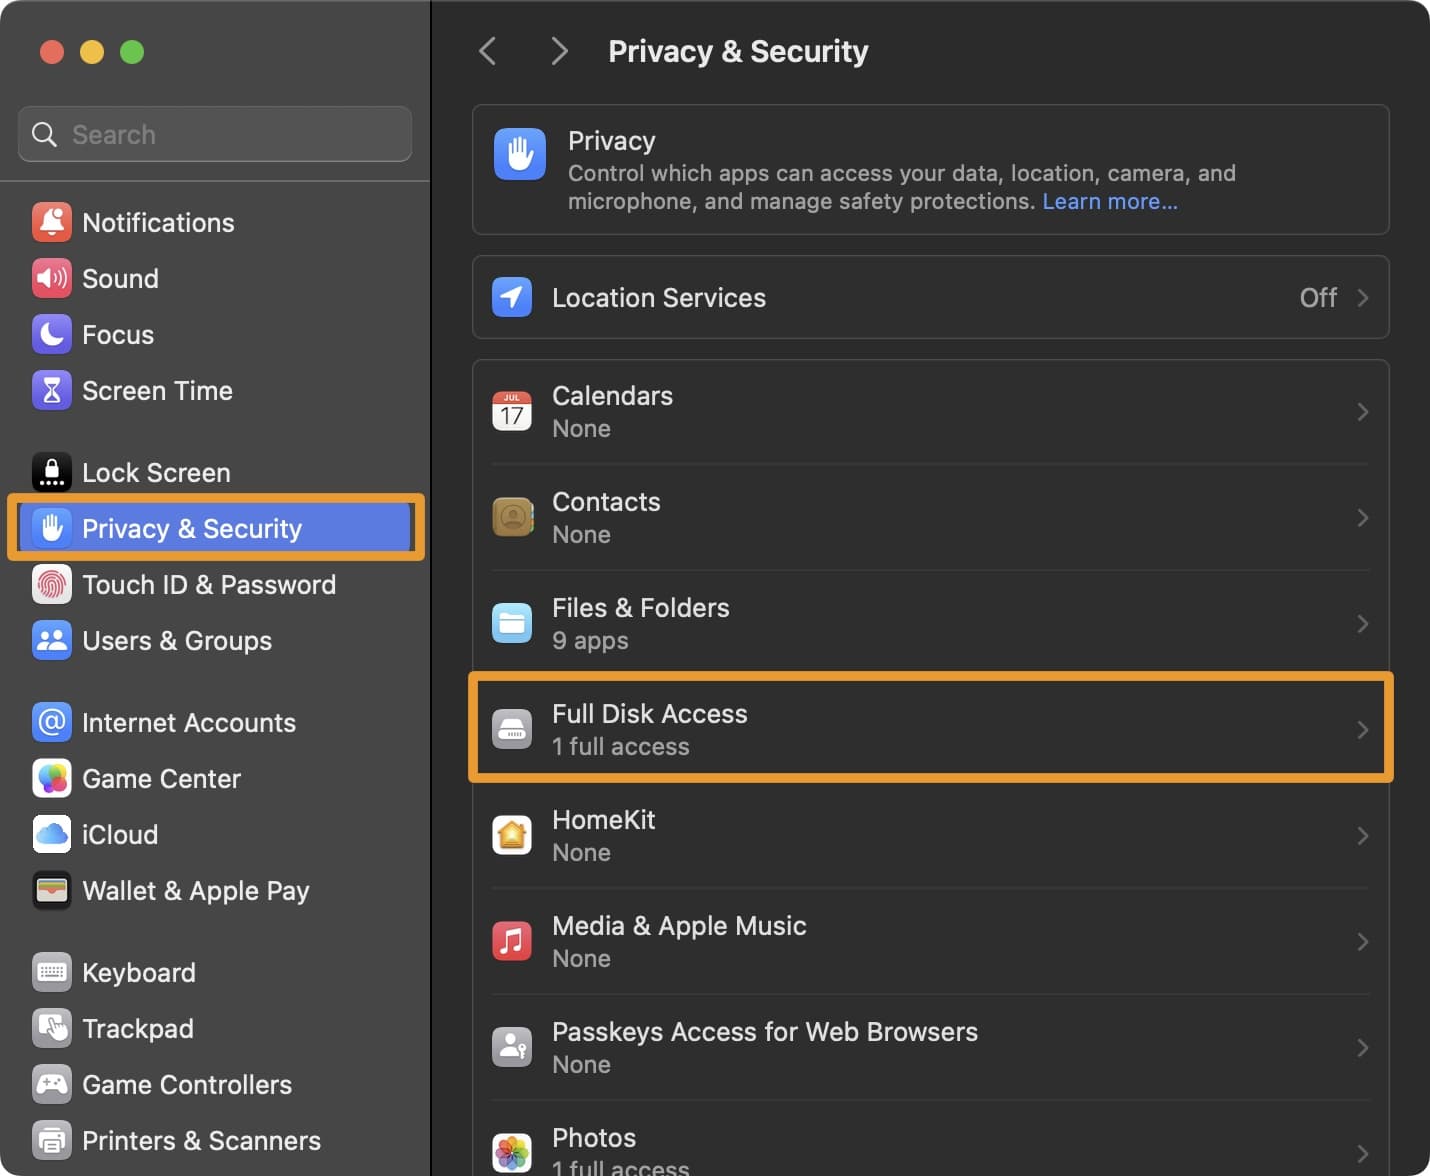
Task: Open the Internet Accounts @ icon
Action: tap(52, 722)
